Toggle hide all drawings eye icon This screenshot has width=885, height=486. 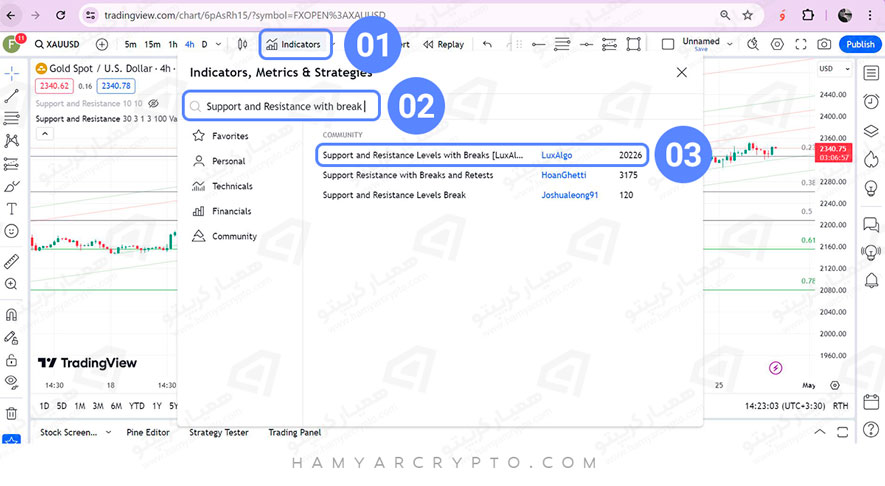coord(11,383)
